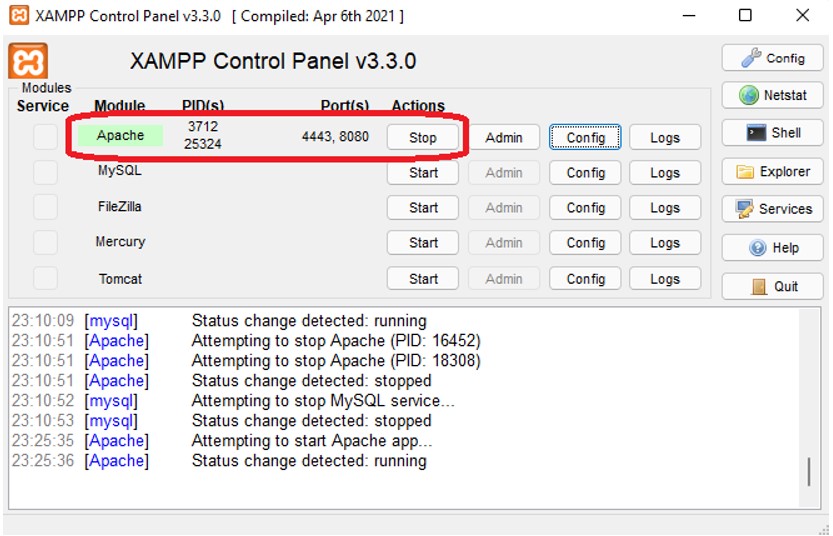Start the MySQL module
Screen dimensions: 833x536
click(x=422, y=173)
